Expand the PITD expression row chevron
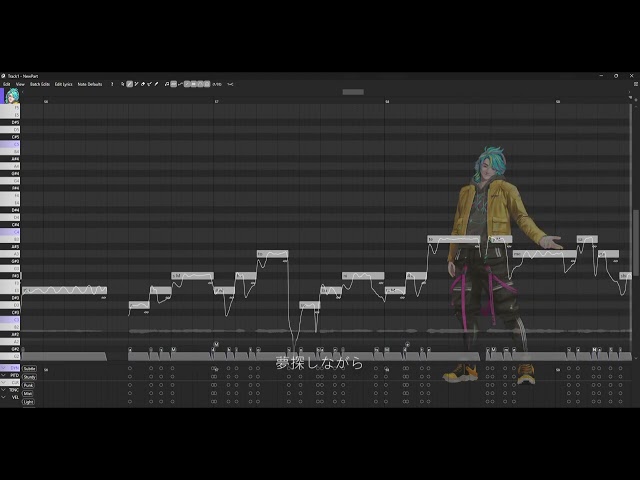 click(4, 375)
